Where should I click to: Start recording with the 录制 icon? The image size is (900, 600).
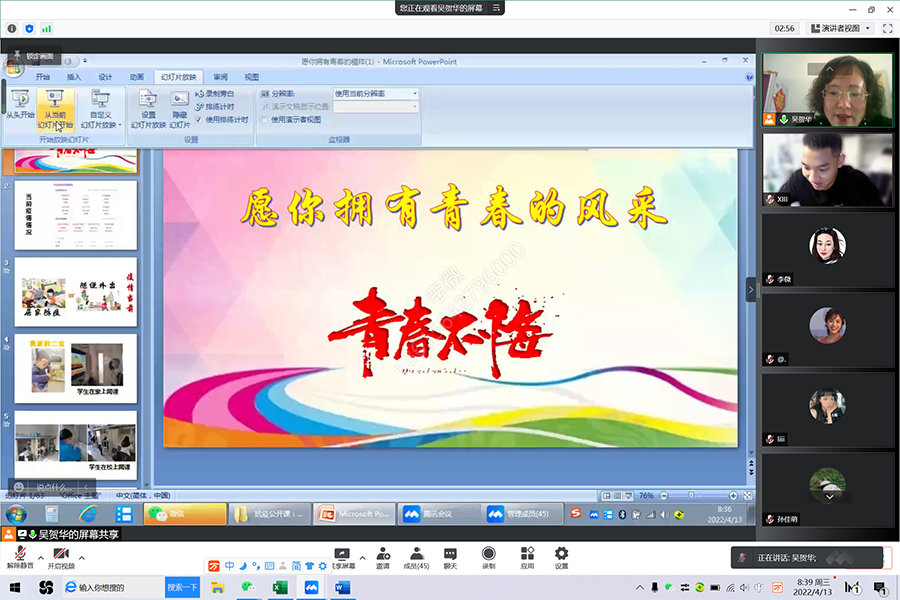488,554
